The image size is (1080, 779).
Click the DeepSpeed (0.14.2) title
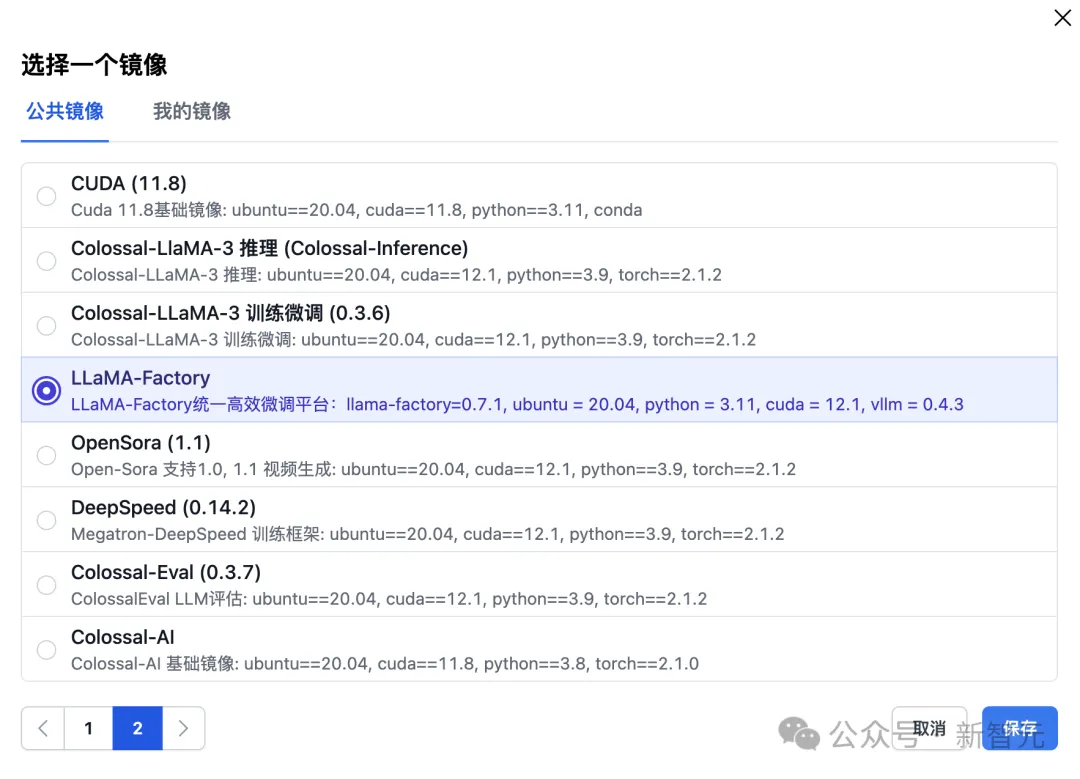[163, 508]
